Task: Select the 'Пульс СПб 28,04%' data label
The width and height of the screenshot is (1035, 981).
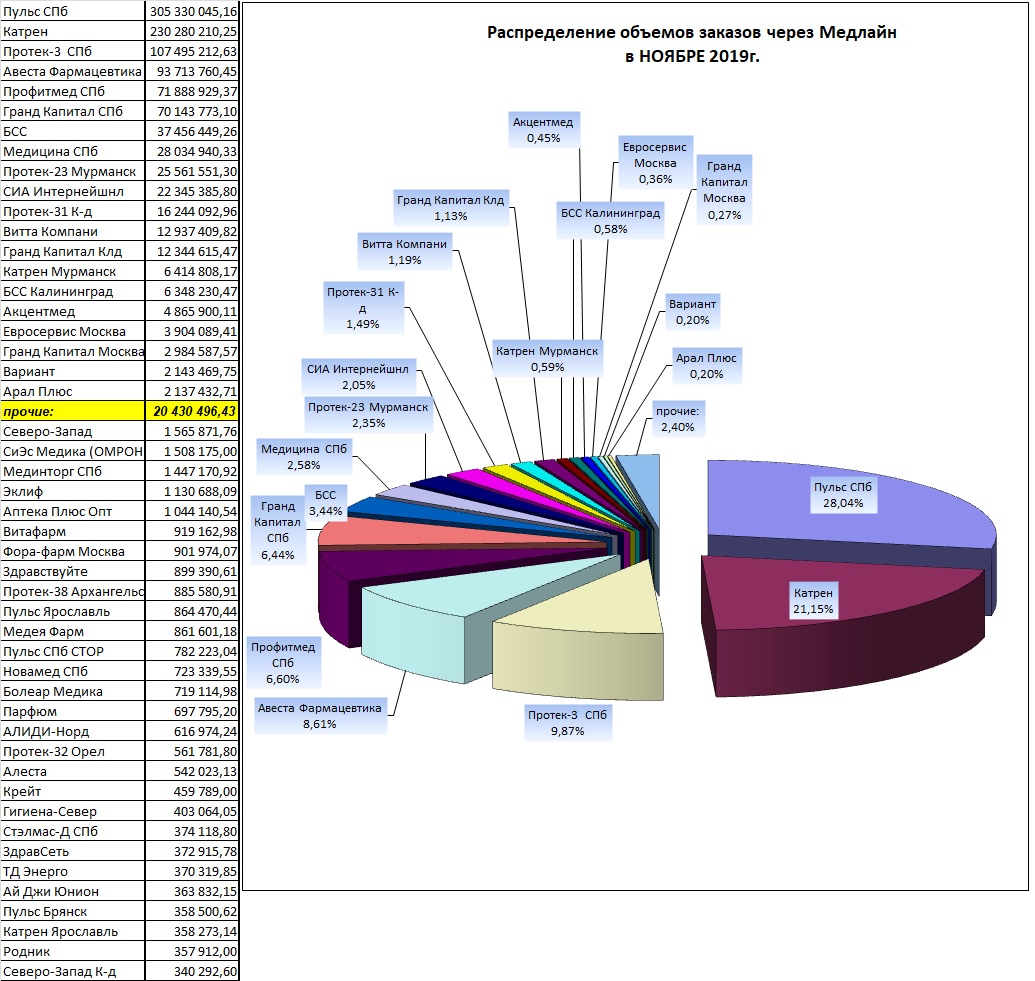Action: (842, 495)
